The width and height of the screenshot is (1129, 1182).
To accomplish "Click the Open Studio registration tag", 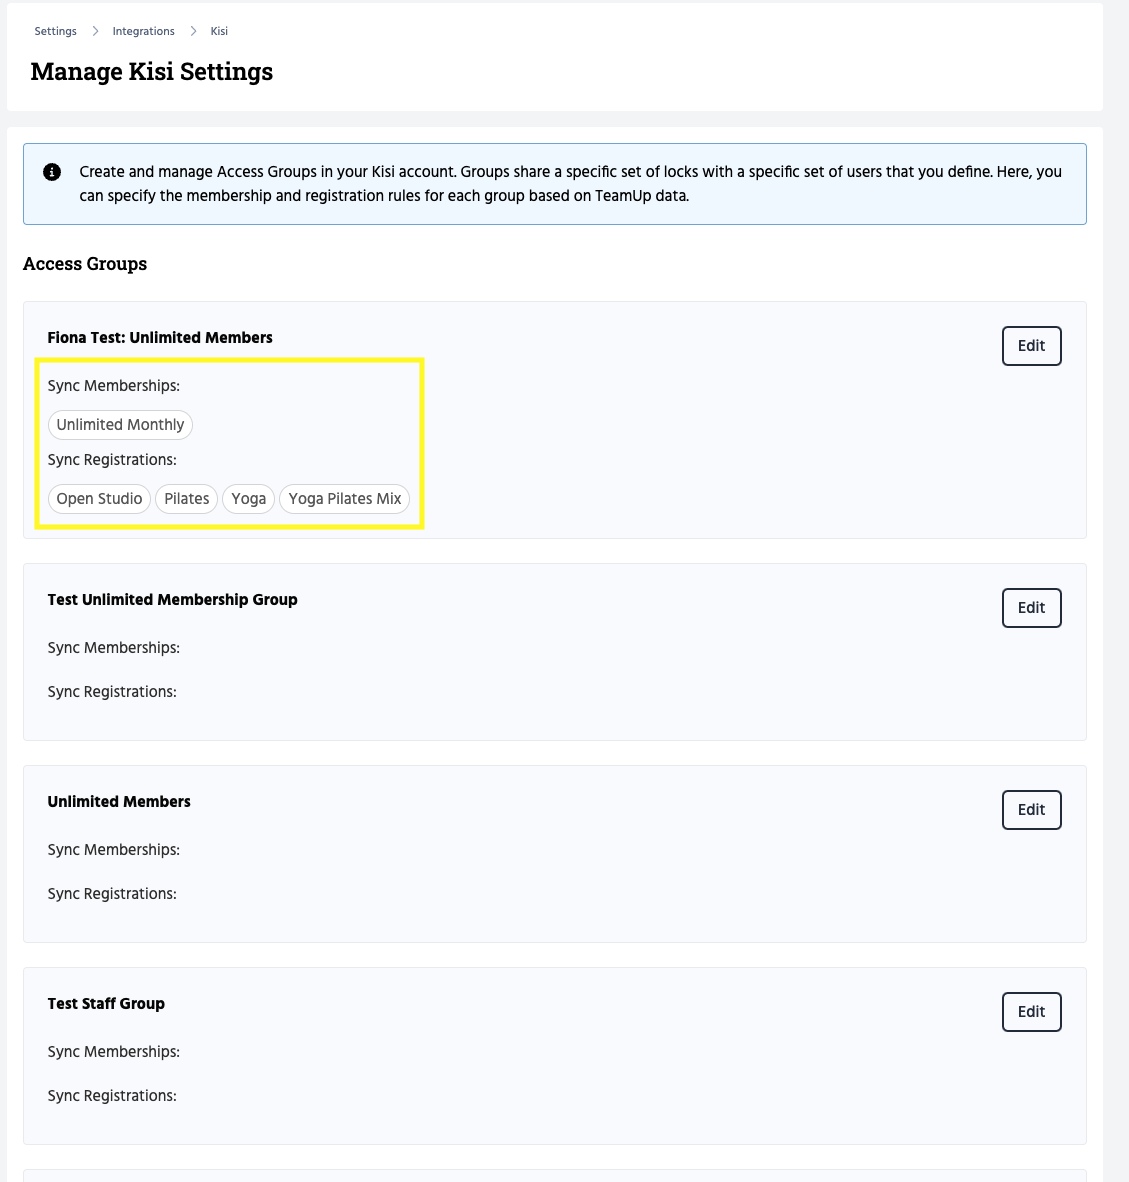I will (99, 499).
